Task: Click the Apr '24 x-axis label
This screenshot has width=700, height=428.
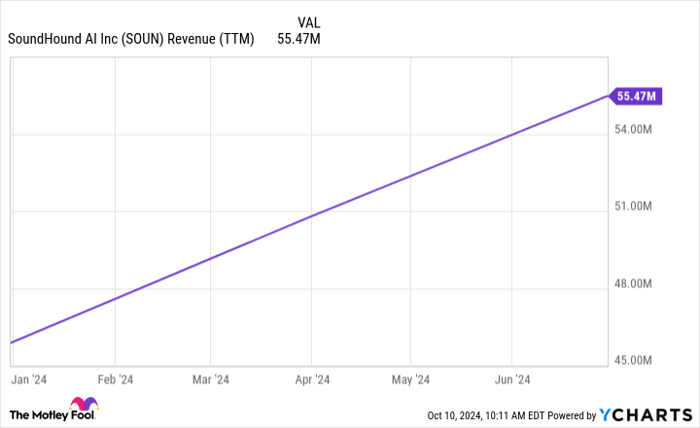Action: click(312, 380)
